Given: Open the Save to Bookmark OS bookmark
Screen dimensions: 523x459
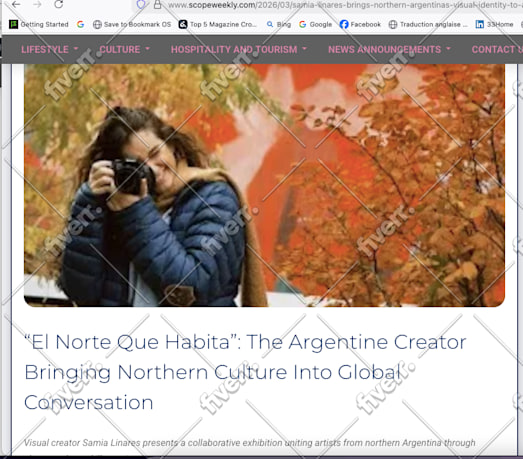Looking at the screenshot, I should coord(132,24).
